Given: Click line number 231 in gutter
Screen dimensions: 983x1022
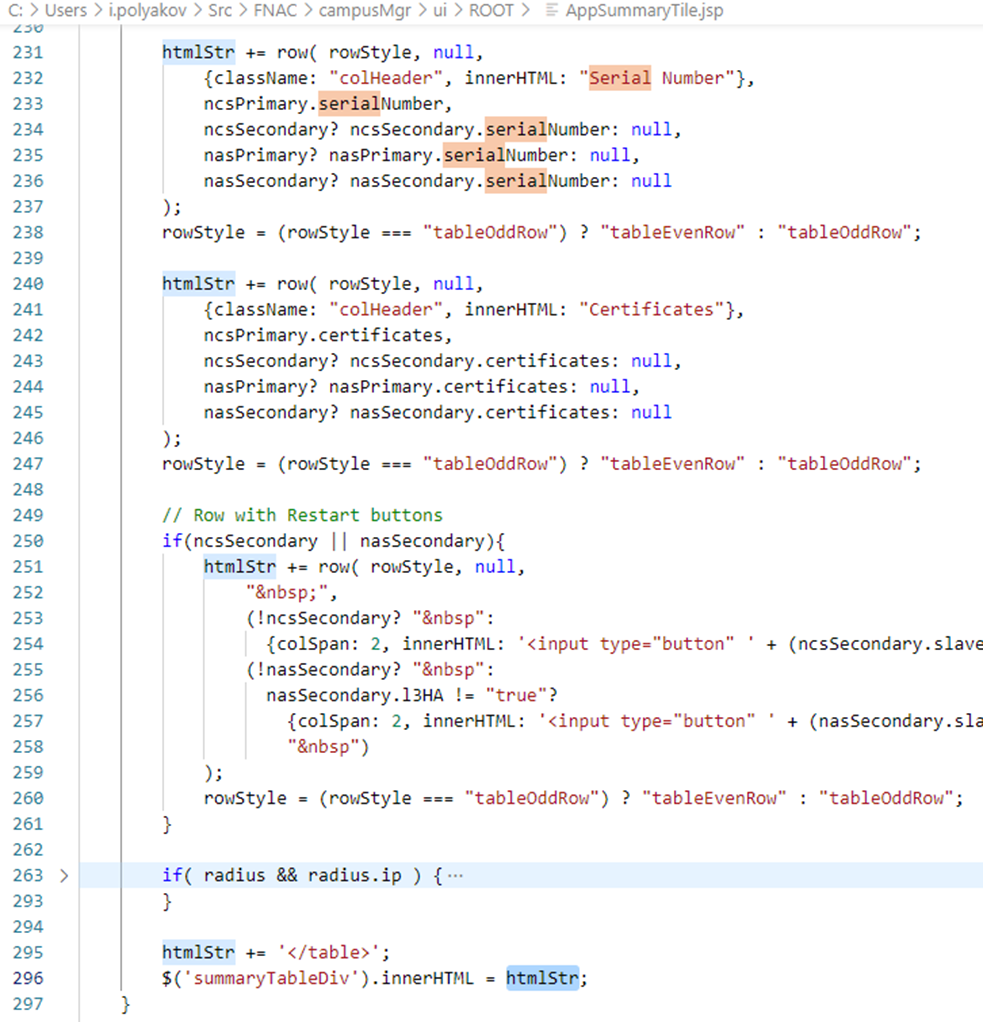Looking at the screenshot, I should 28,52.
